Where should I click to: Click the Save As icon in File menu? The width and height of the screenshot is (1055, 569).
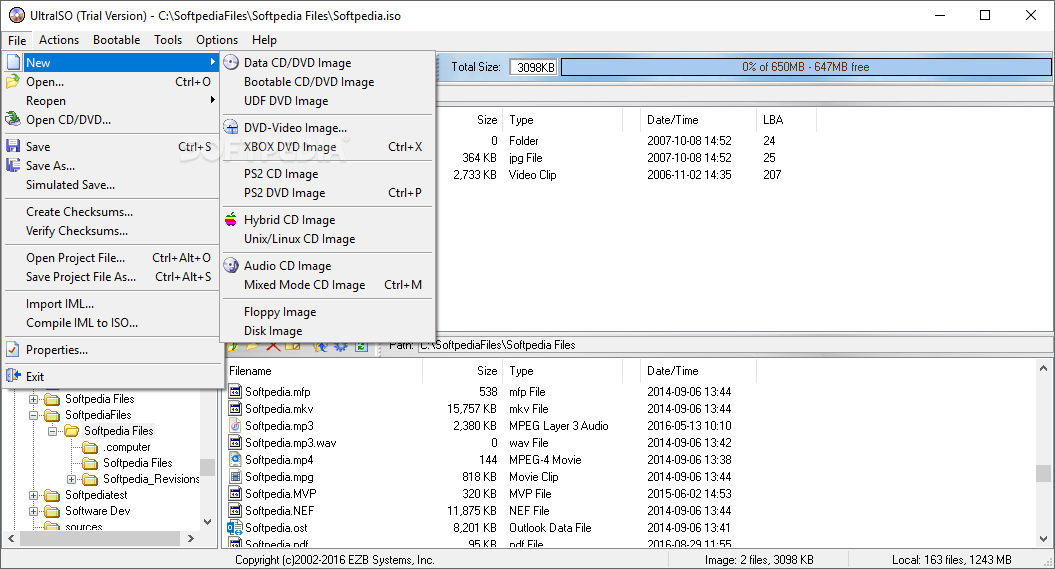(13, 165)
